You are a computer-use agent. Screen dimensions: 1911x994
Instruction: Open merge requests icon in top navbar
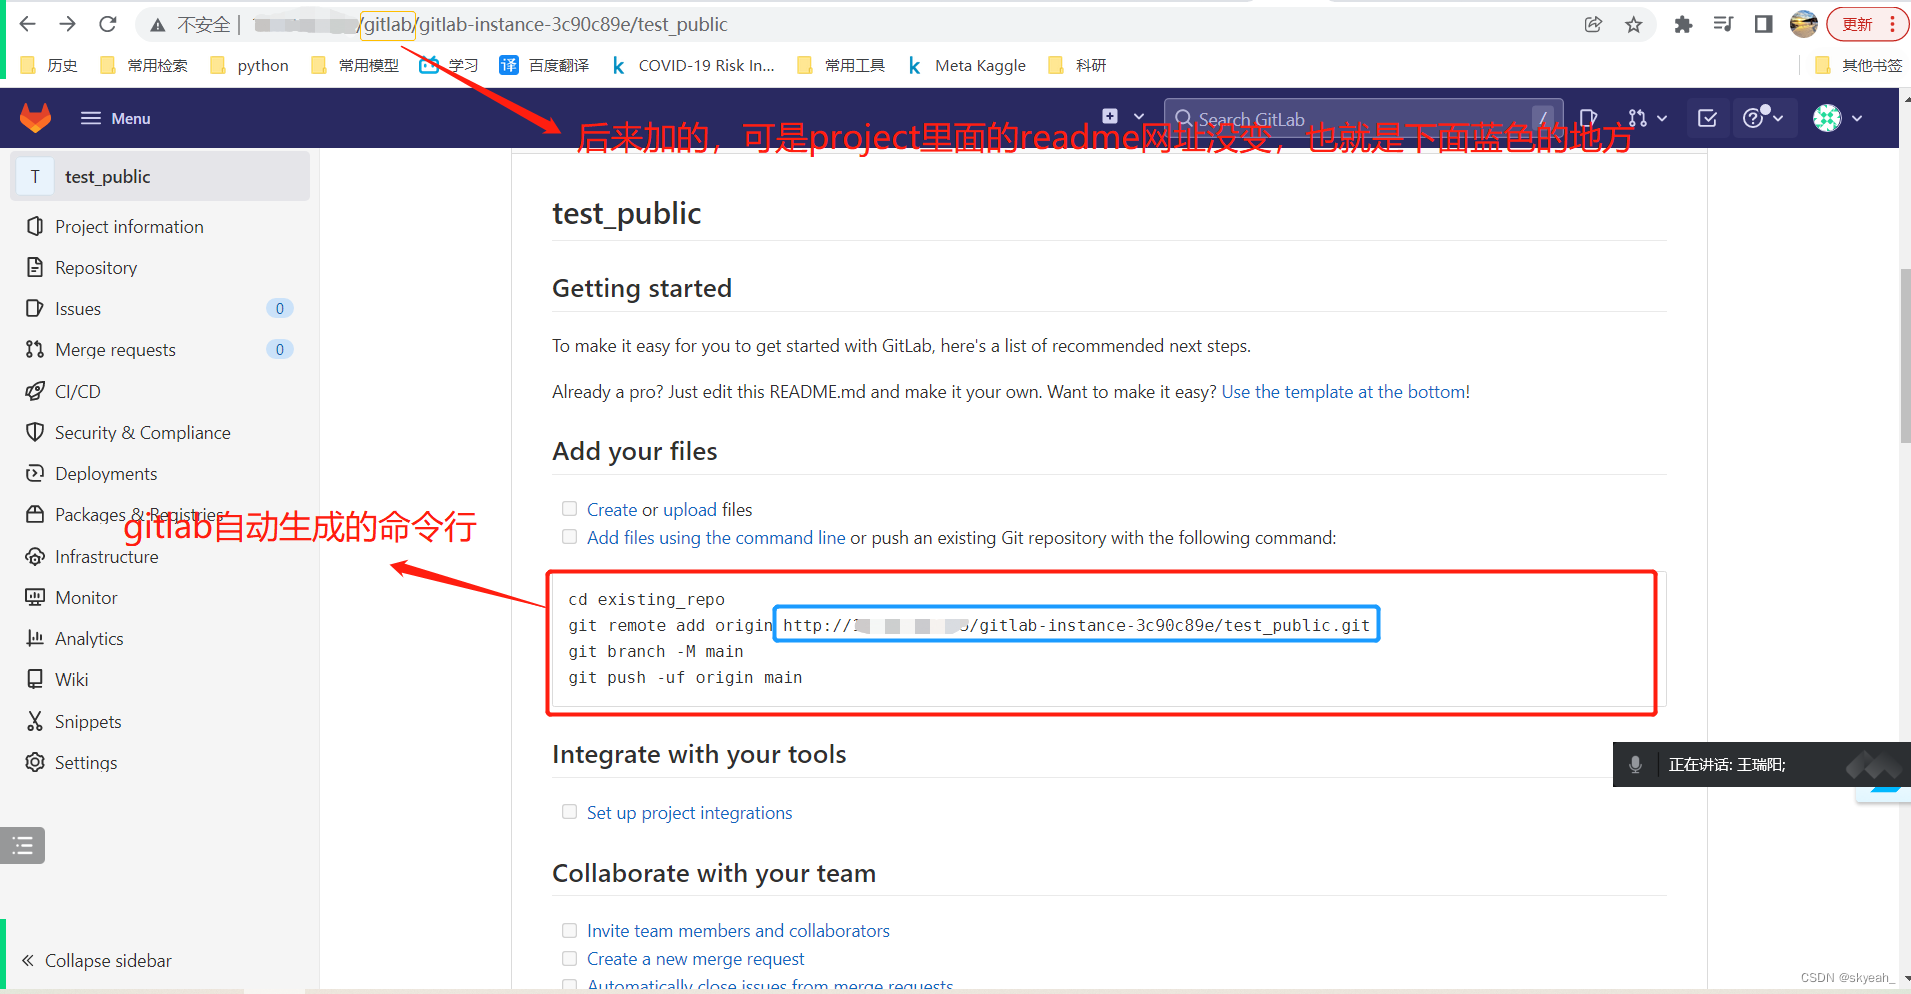click(x=1637, y=118)
